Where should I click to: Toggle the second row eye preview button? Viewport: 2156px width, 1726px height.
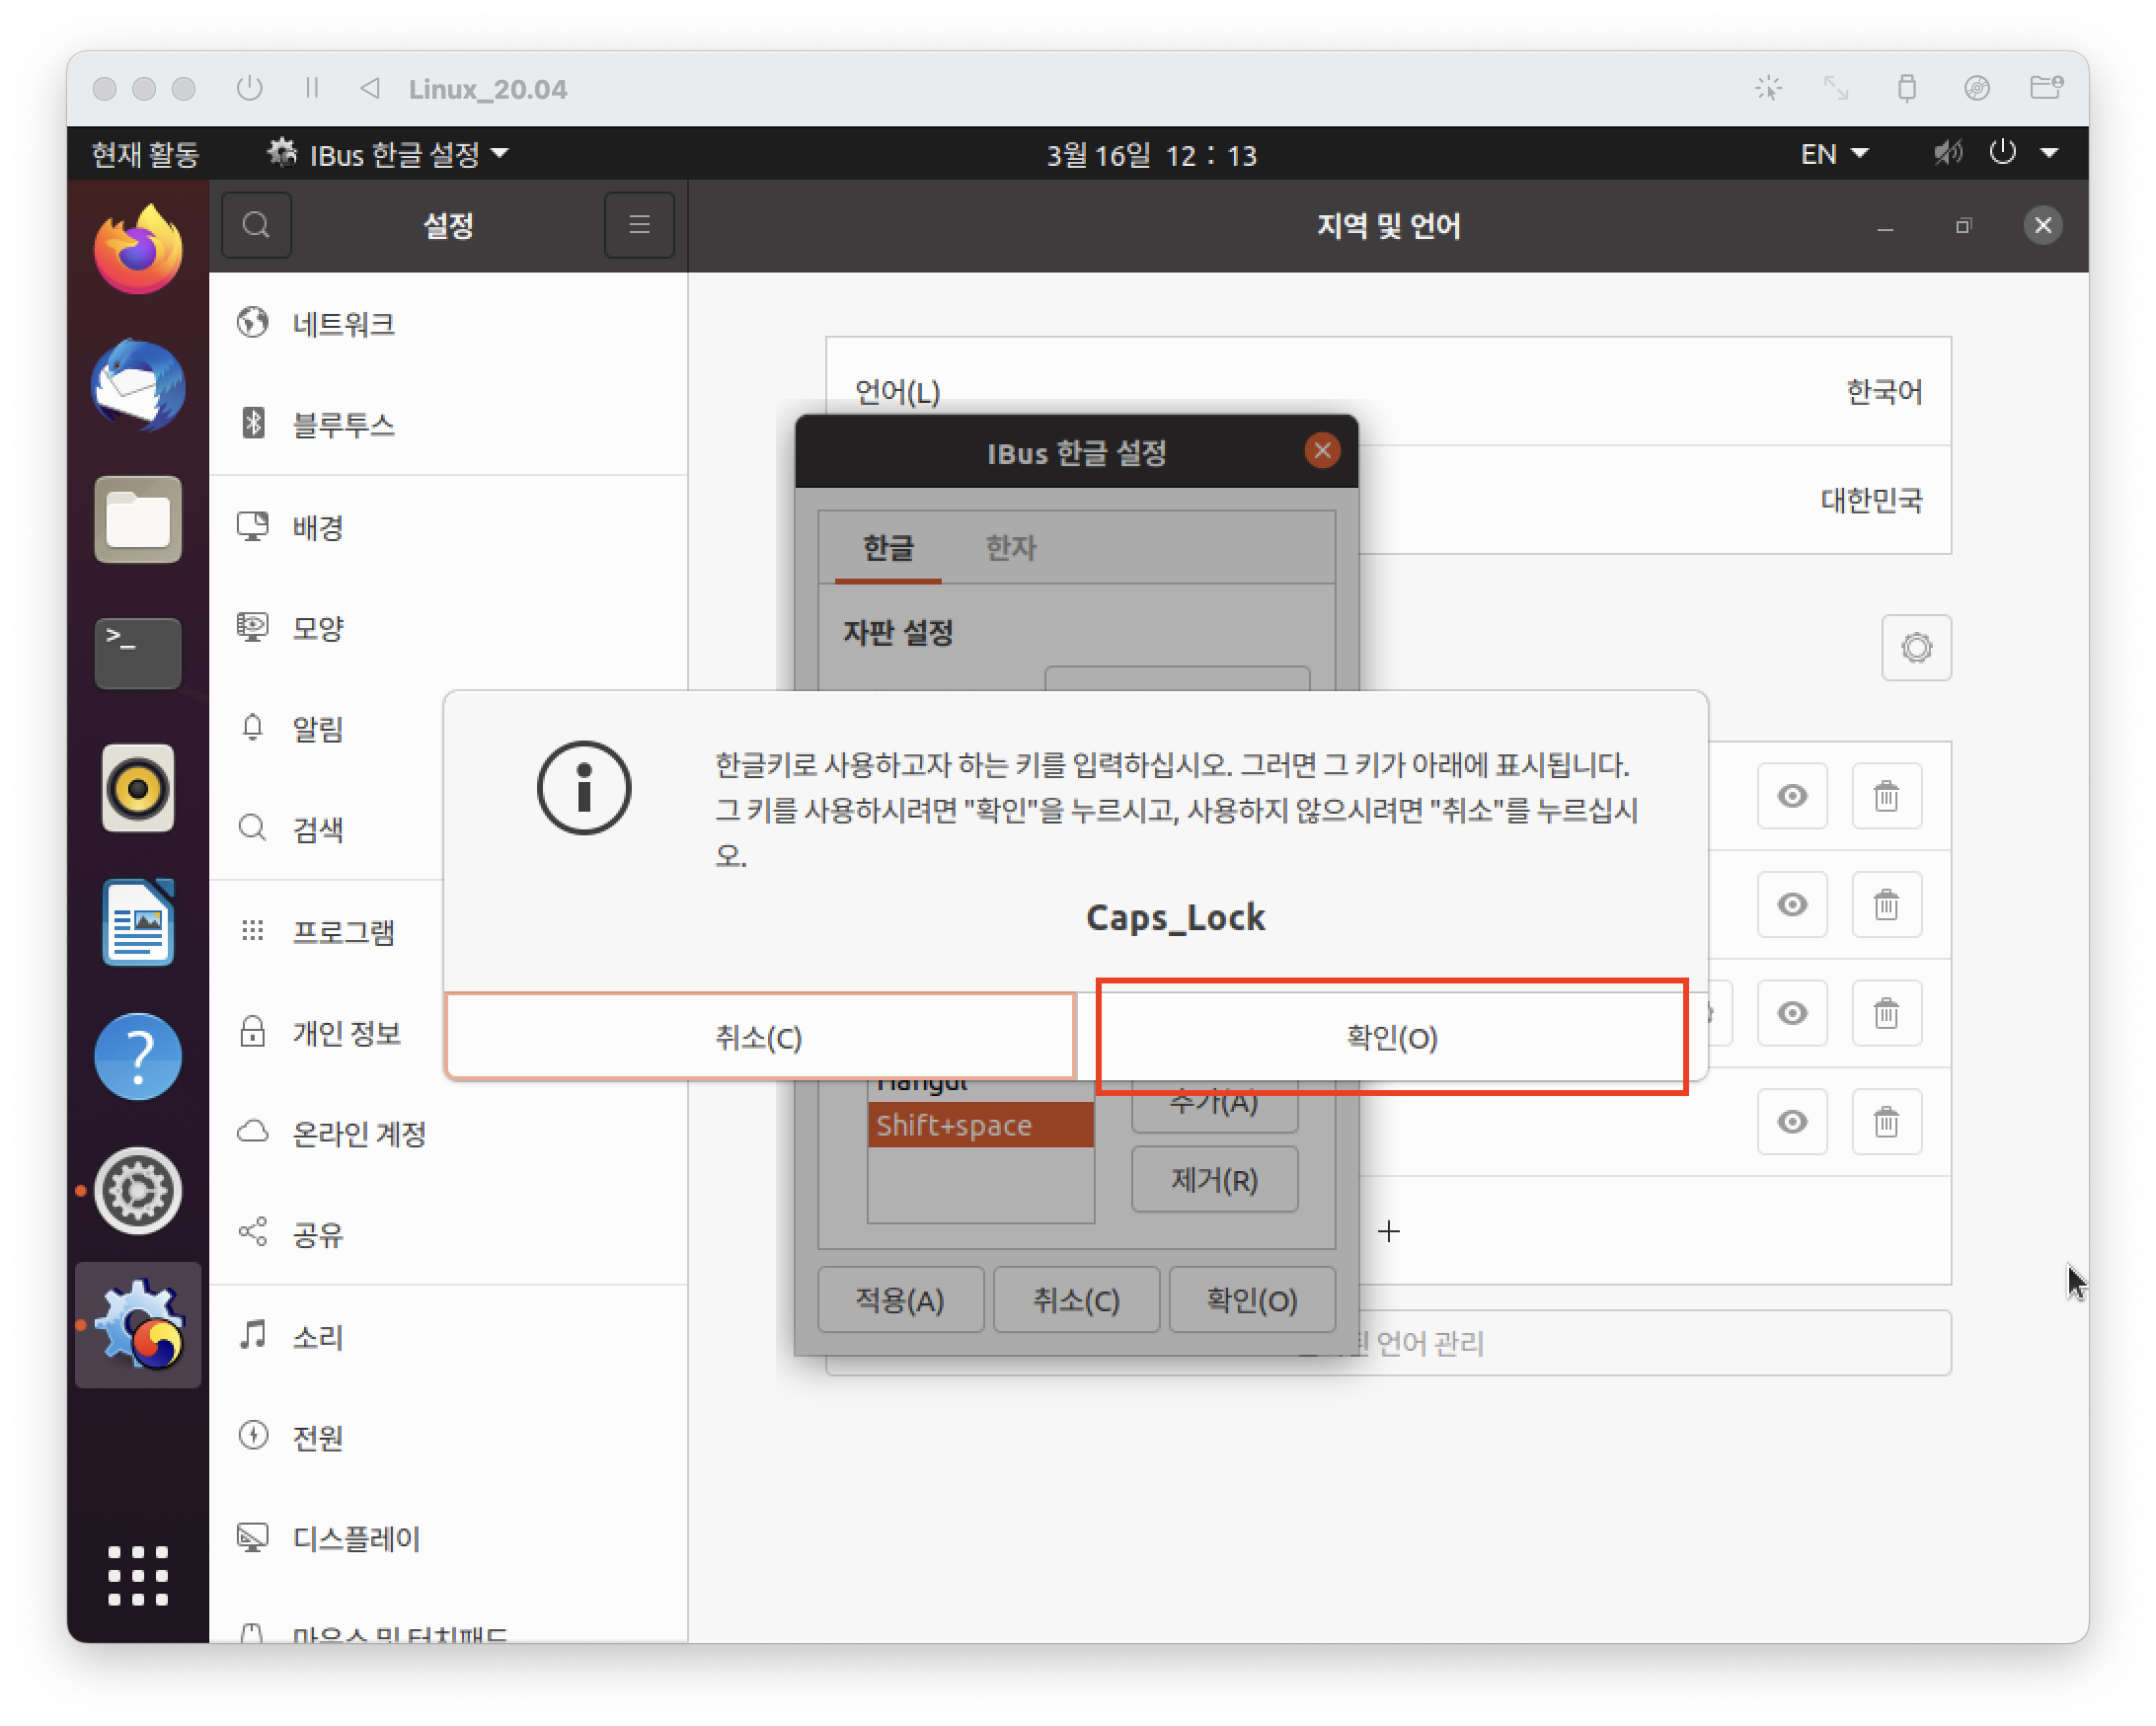(1792, 905)
